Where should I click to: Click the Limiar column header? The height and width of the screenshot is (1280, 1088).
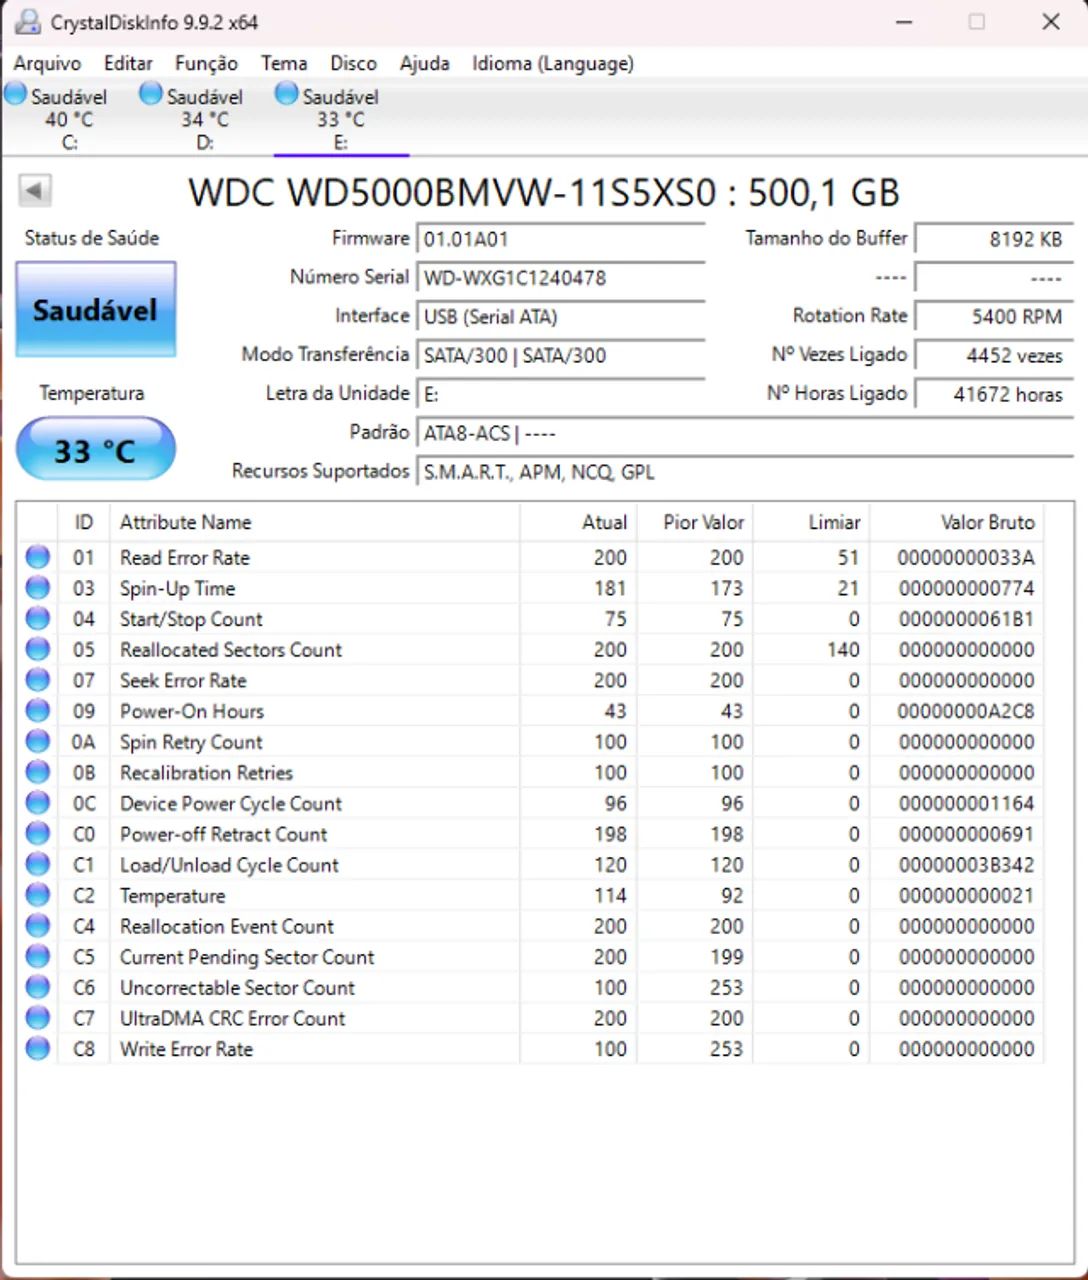(811, 522)
